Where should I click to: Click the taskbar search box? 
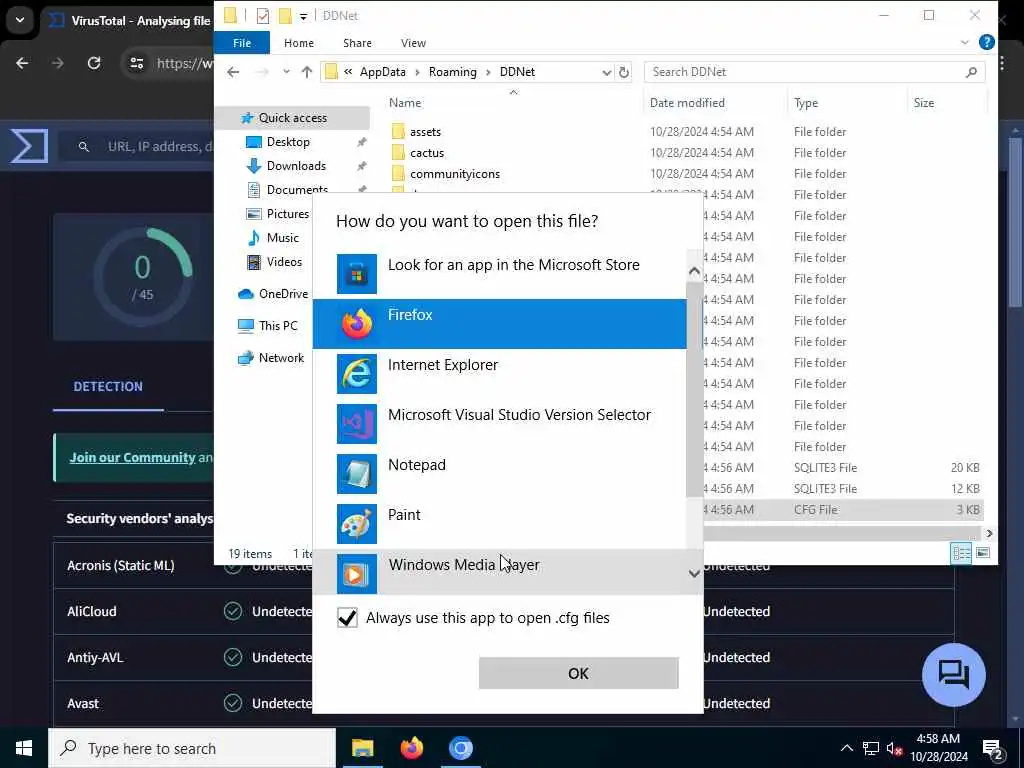click(x=192, y=748)
